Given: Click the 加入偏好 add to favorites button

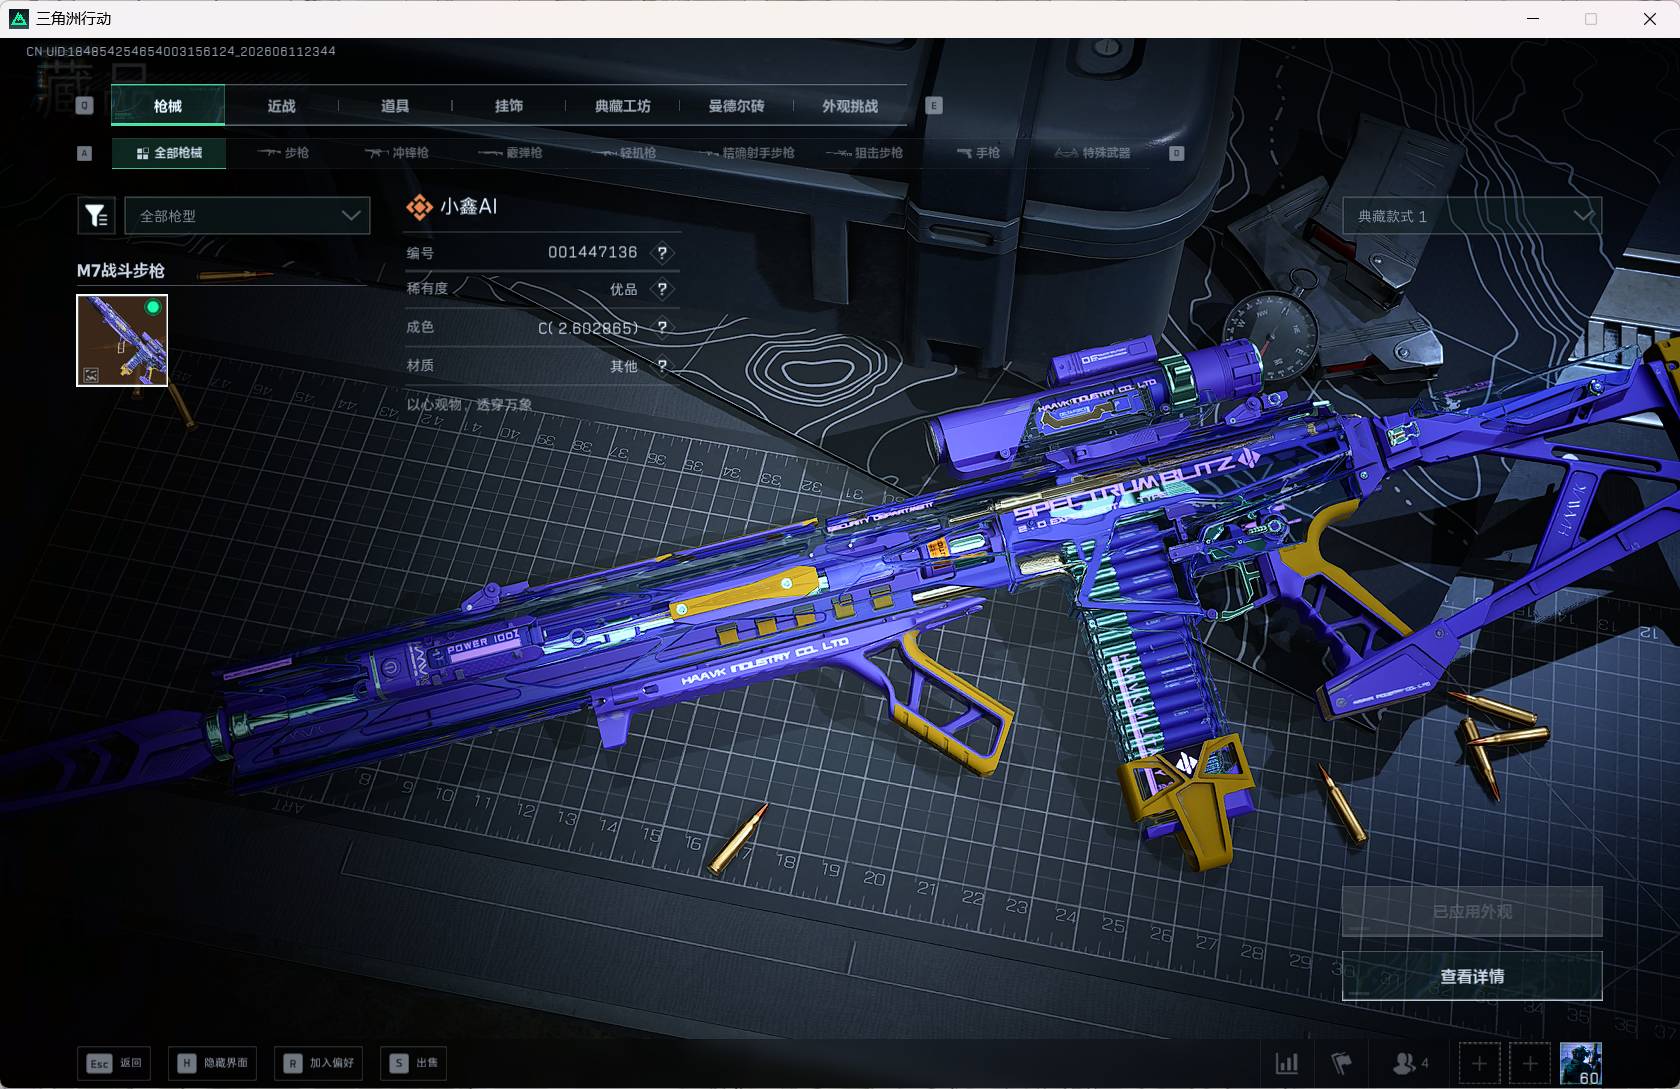Looking at the screenshot, I should (x=320, y=1062).
